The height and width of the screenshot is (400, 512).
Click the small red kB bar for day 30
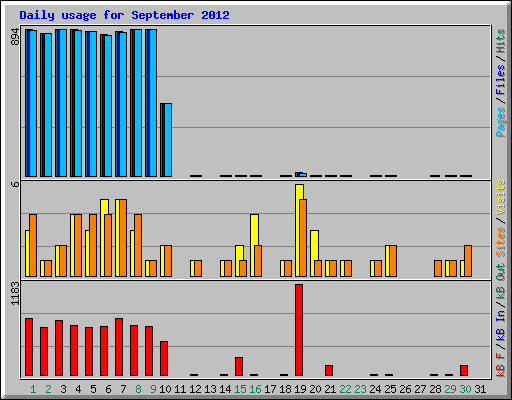[x=464, y=371]
